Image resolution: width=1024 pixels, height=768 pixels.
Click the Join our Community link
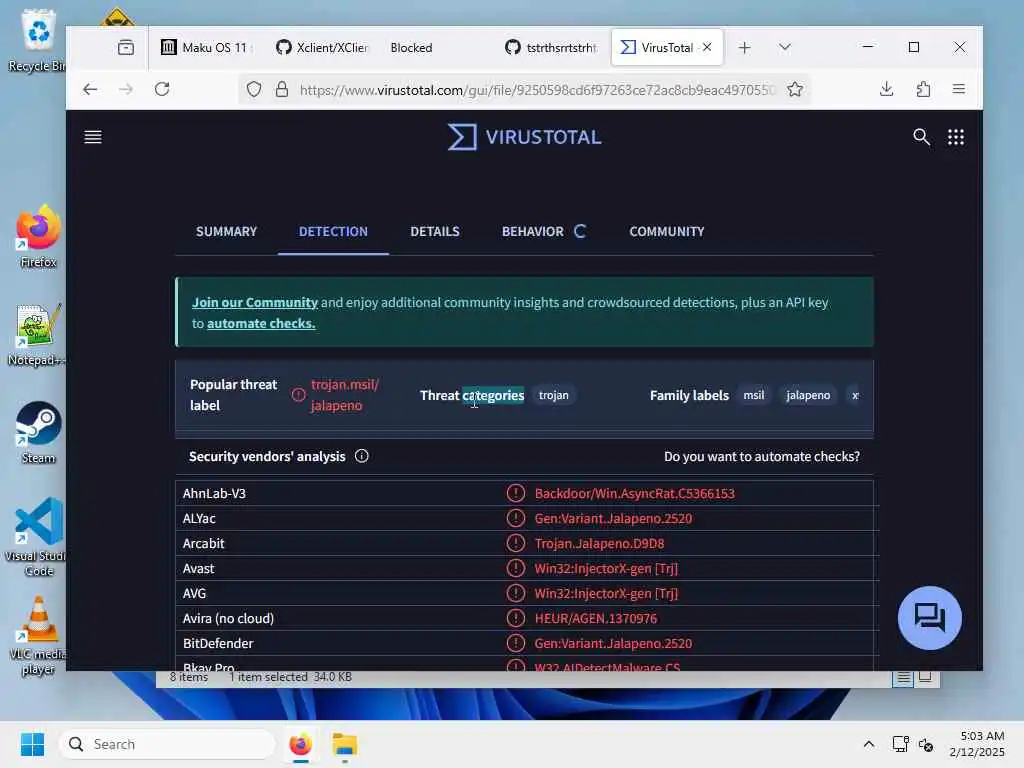[x=255, y=302]
